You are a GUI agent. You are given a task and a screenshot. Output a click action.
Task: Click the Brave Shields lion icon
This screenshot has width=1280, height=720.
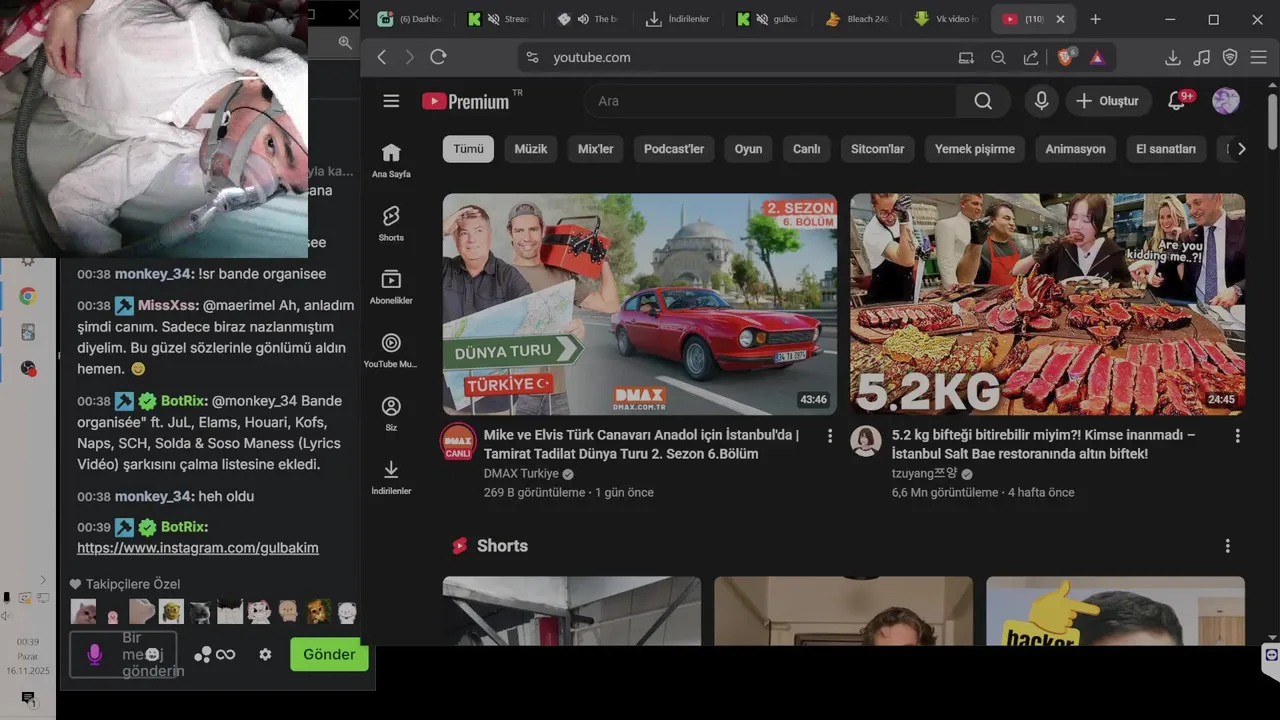coord(1066,57)
